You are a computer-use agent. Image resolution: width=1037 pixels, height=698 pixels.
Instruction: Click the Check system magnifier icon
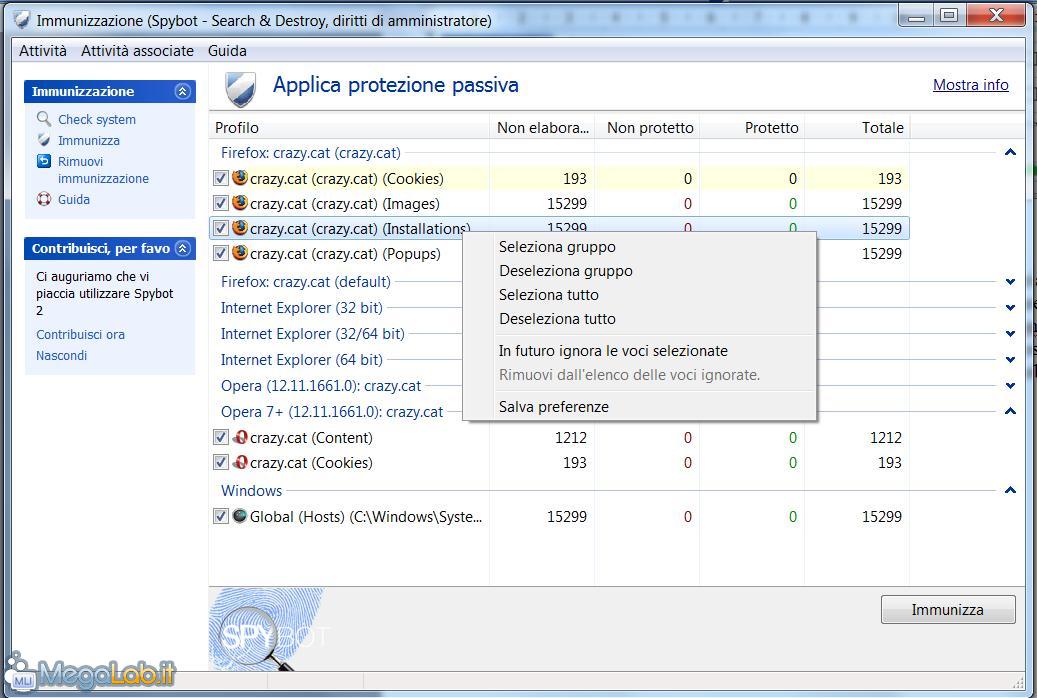pos(44,119)
